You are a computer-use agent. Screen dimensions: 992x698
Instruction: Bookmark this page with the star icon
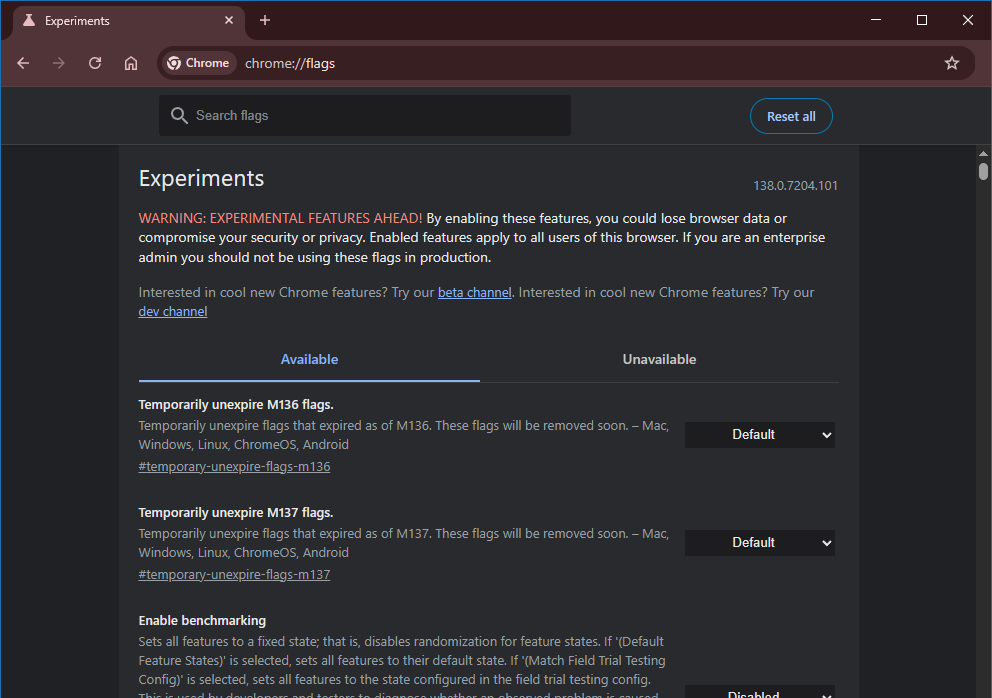tap(952, 63)
